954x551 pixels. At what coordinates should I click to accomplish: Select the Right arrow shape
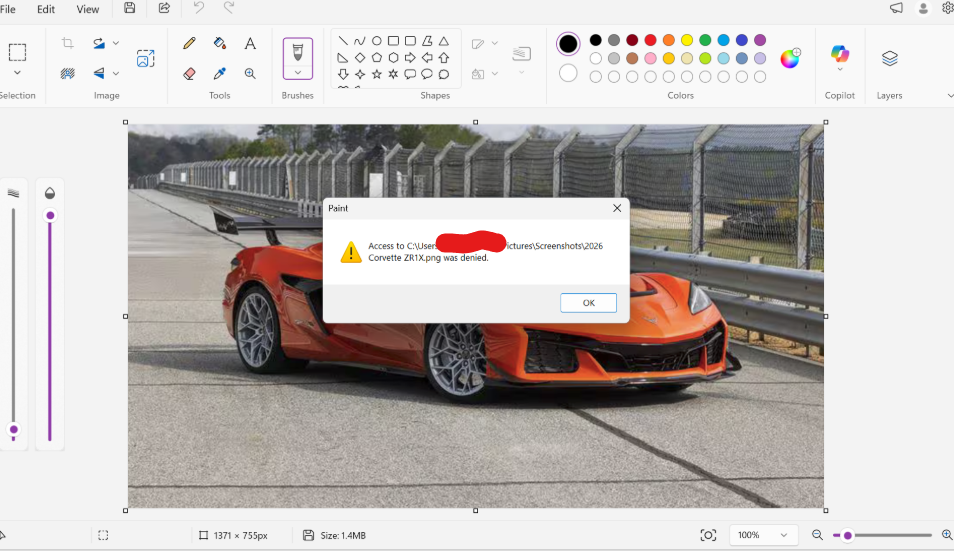(x=410, y=58)
